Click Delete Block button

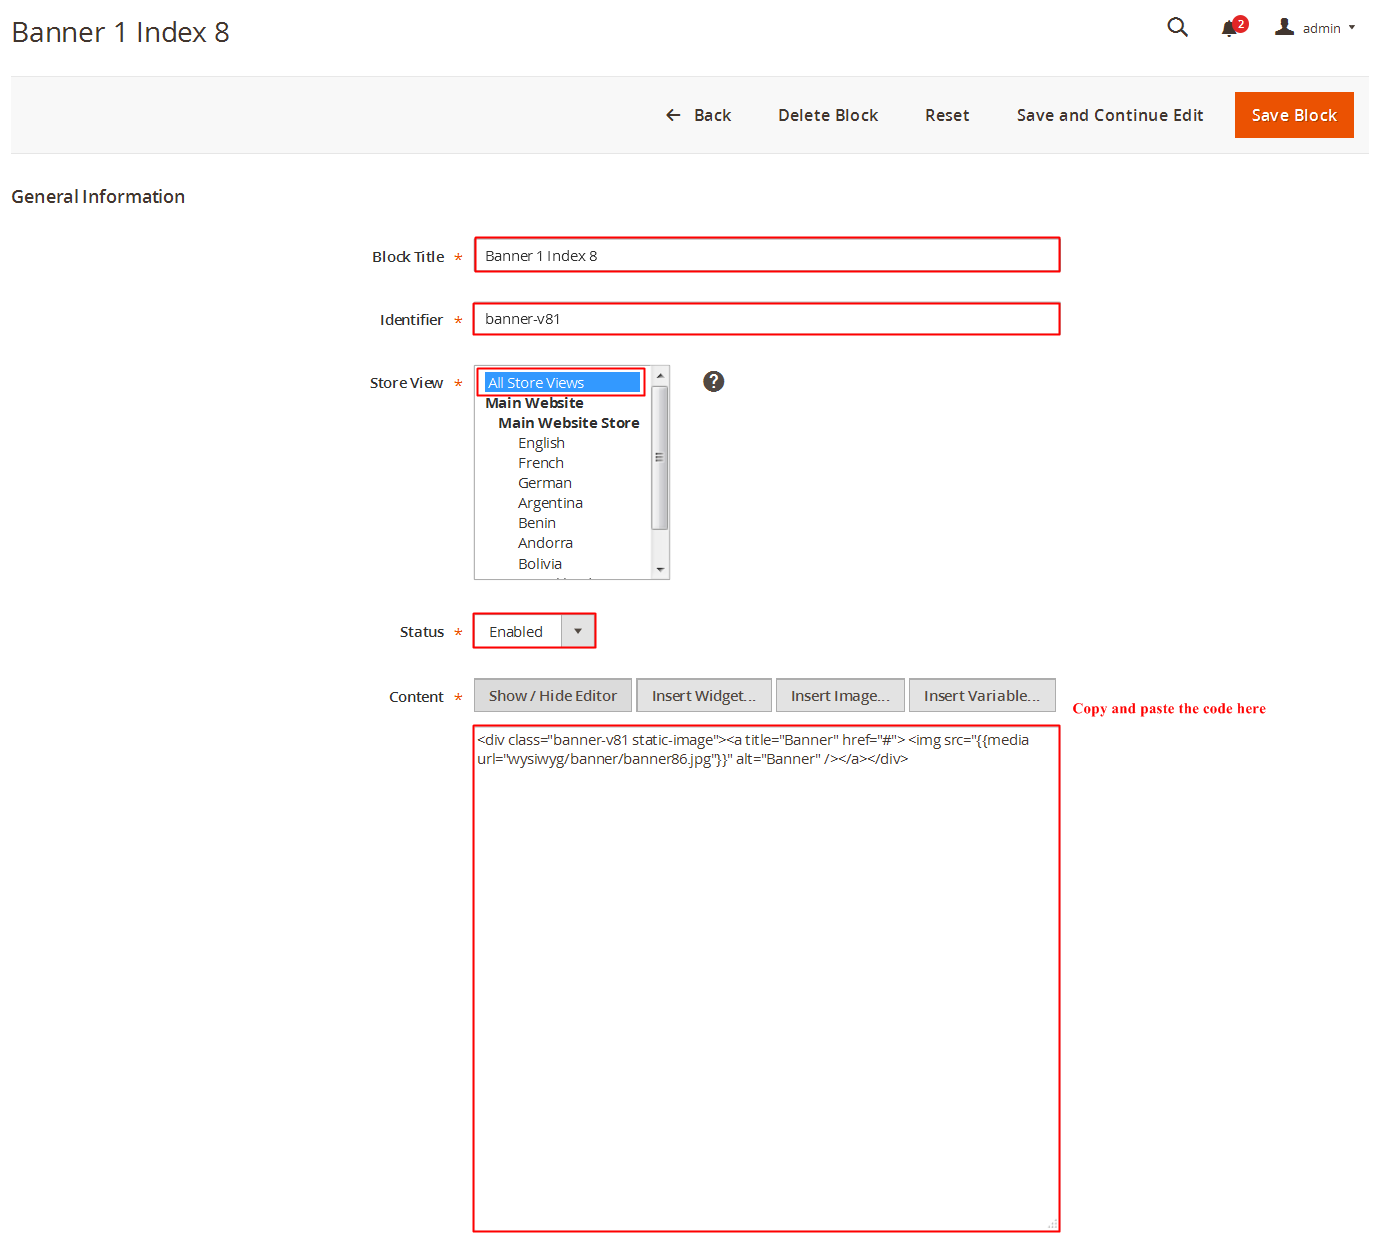point(828,115)
